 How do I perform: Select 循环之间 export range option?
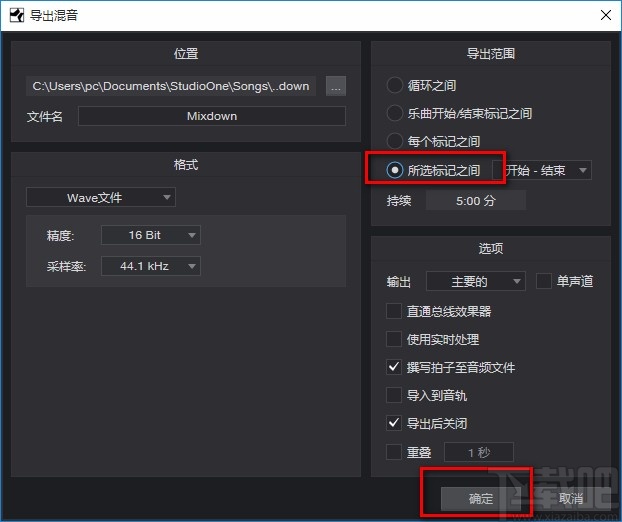395,85
